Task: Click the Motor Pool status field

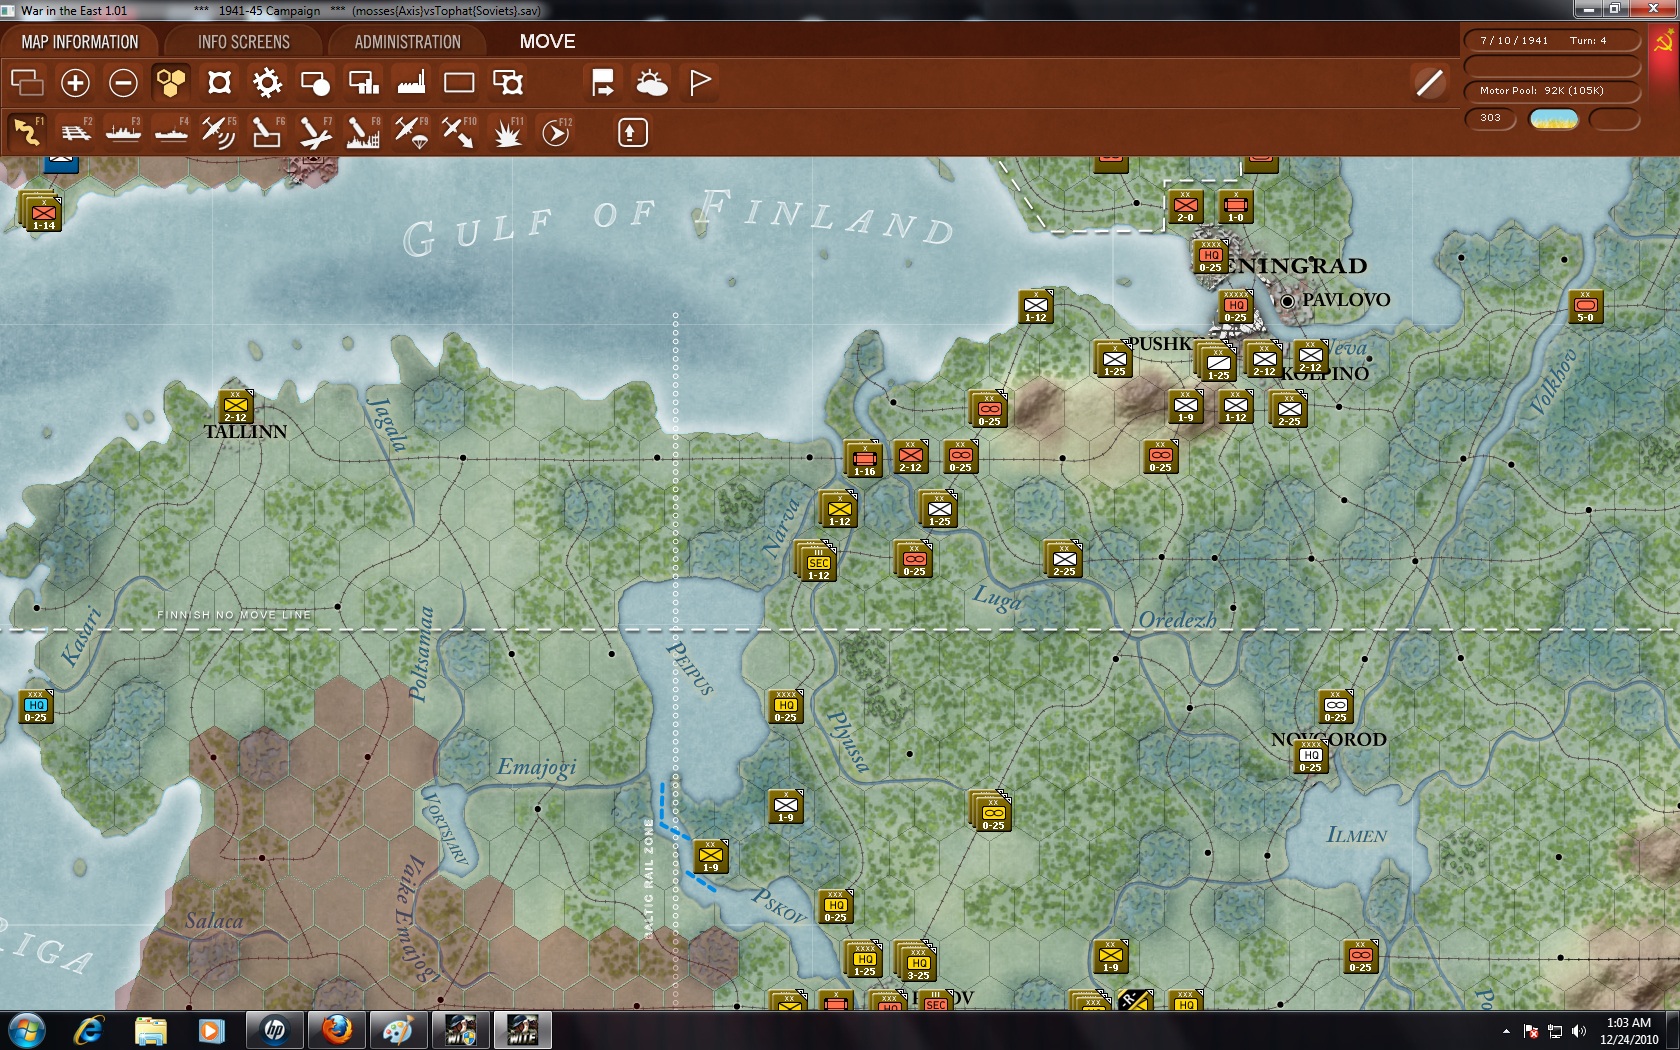Action: click(1551, 91)
